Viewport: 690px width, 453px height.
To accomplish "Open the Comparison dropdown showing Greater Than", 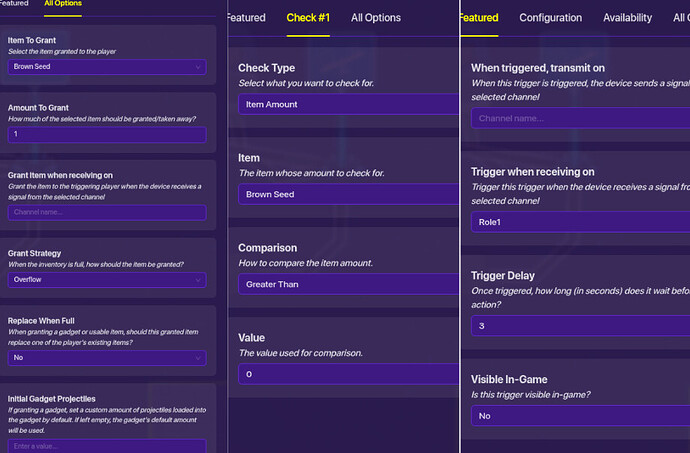I will point(347,284).
